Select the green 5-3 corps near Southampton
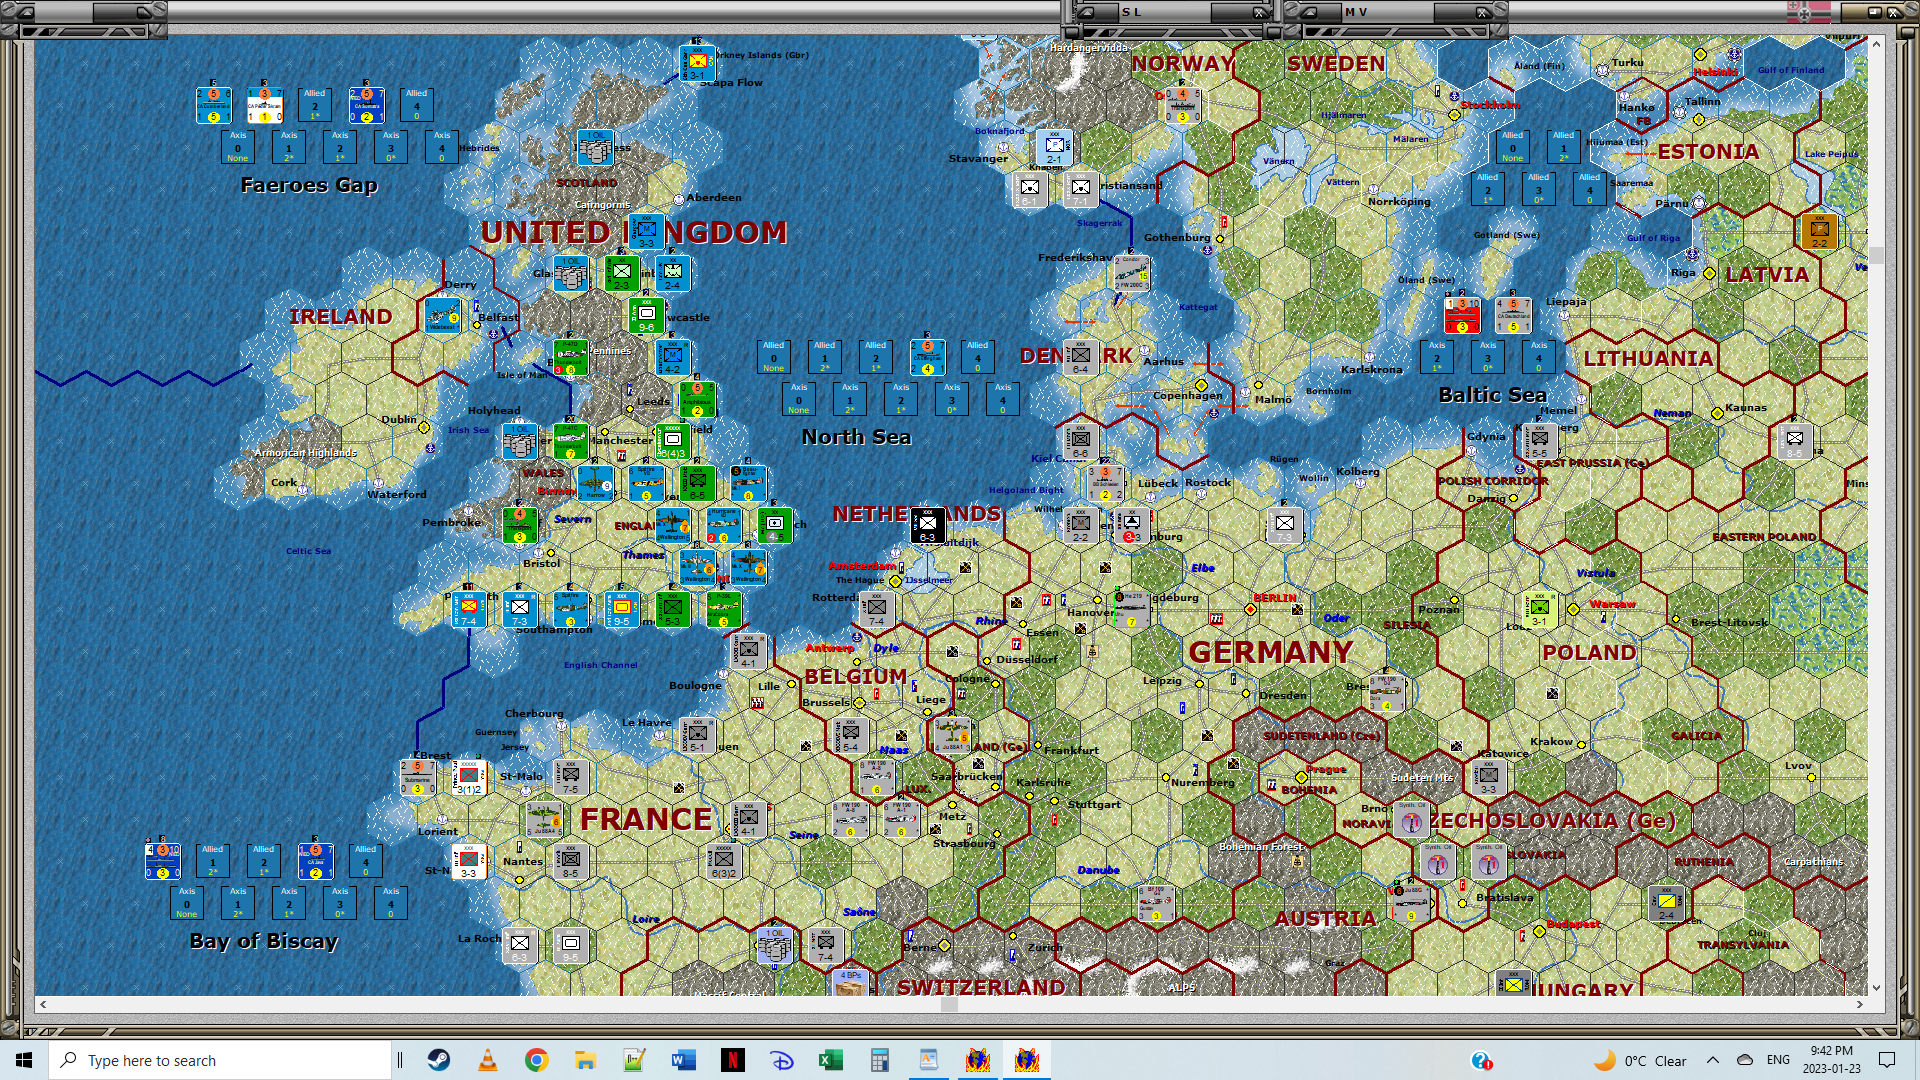 click(x=672, y=609)
